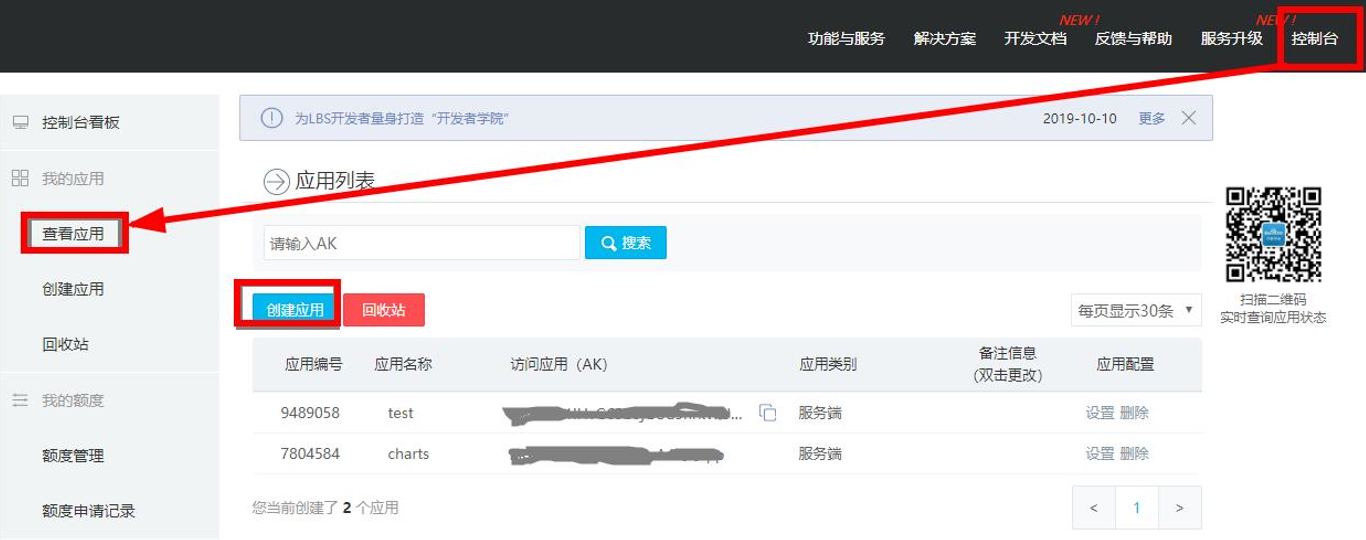The width and height of the screenshot is (1366, 540).
Task: Click the 我的额度 icon in sidebar
Action: (20, 400)
